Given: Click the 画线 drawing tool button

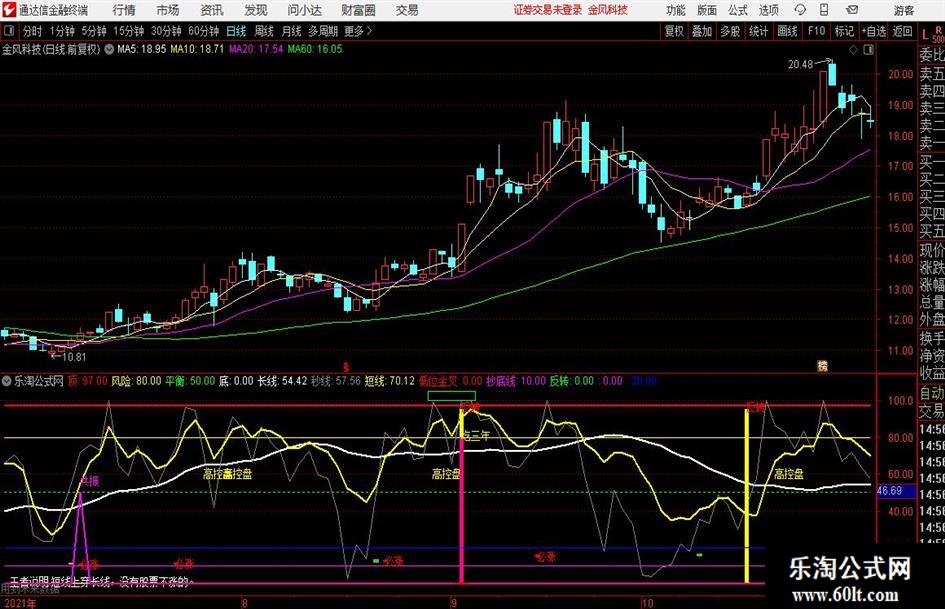Looking at the screenshot, I should 787,31.
